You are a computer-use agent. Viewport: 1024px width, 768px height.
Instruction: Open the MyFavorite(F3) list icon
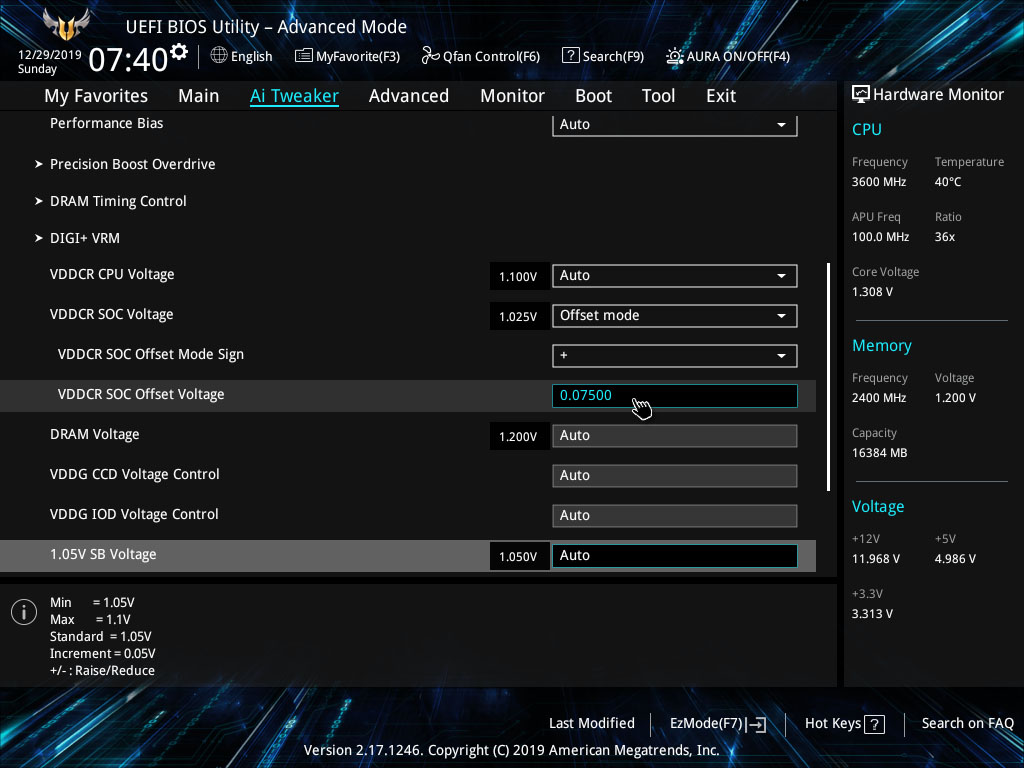[303, 56]
